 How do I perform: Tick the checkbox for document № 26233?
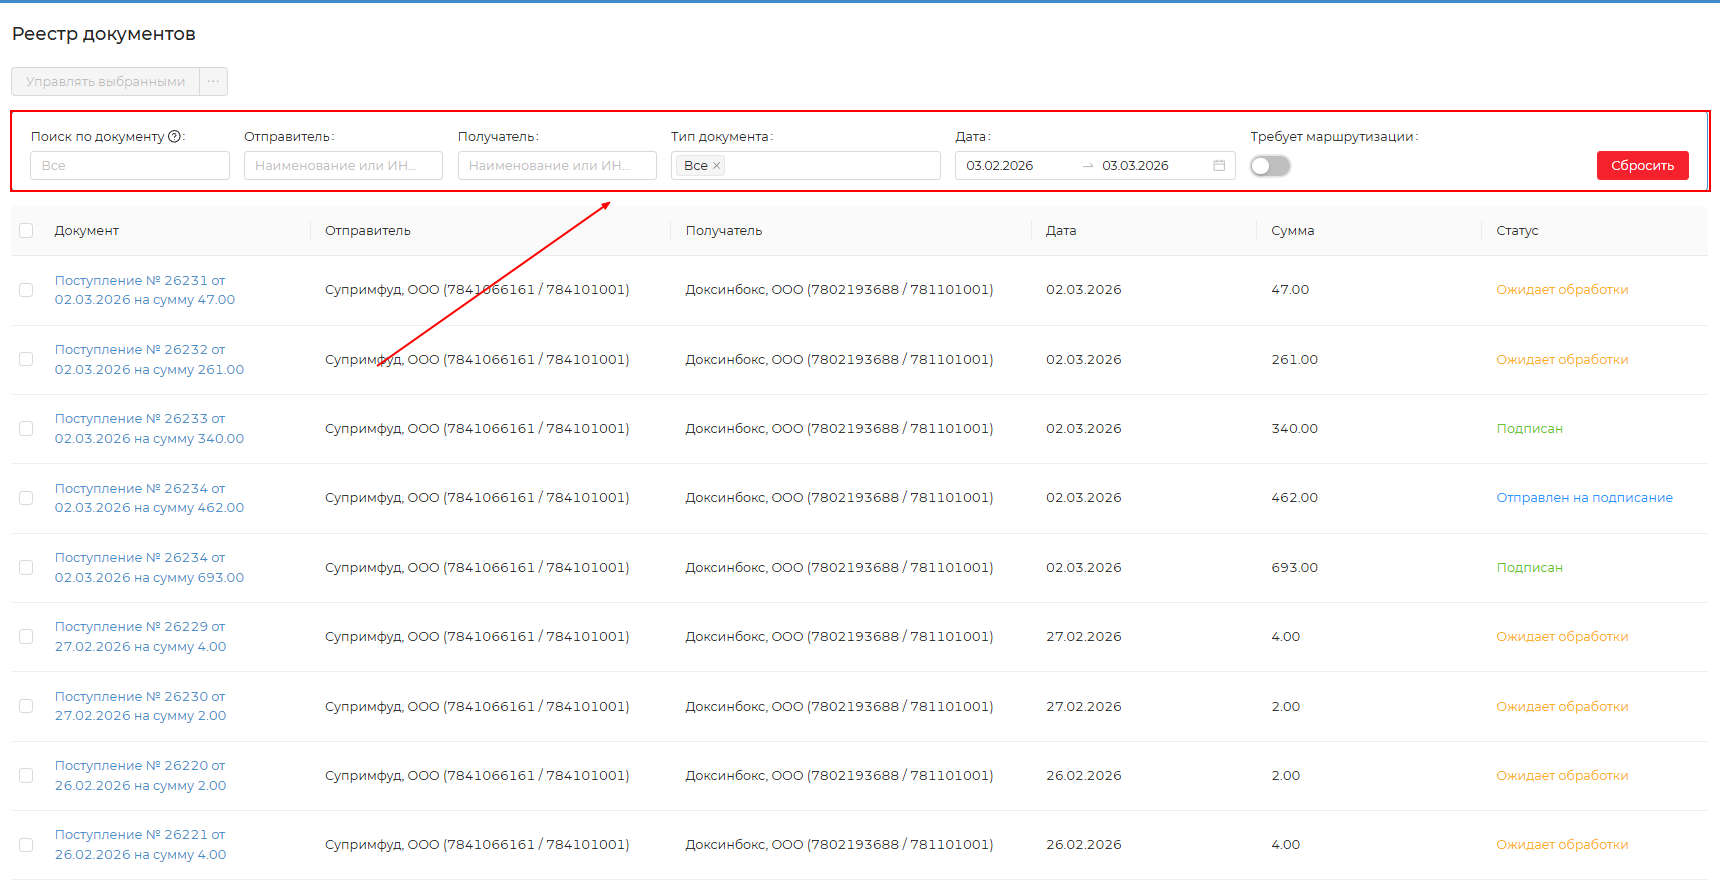click(x=26, y=429)
